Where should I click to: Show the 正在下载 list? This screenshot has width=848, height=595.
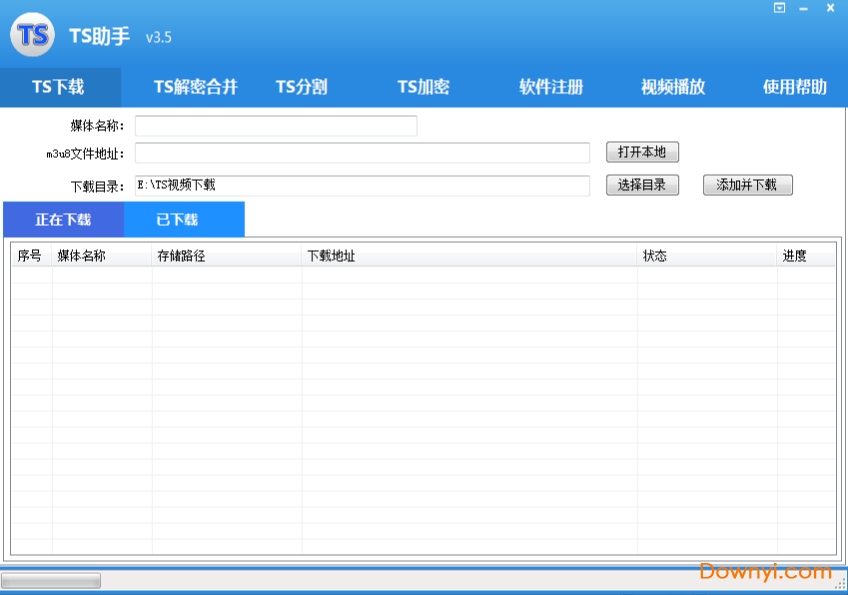(63, 220)
